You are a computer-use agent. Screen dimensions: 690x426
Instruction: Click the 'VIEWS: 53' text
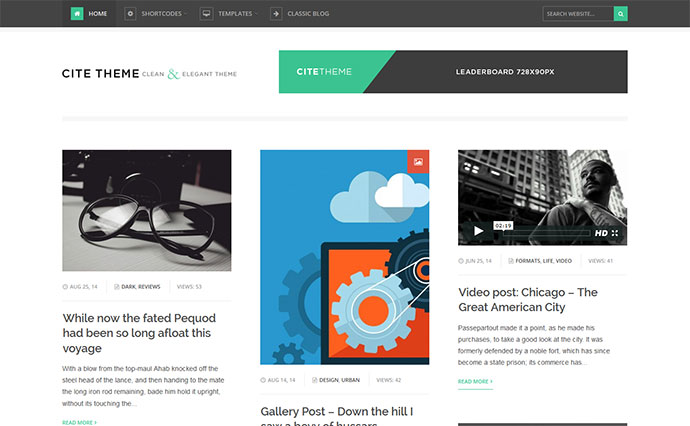[189, 286]
